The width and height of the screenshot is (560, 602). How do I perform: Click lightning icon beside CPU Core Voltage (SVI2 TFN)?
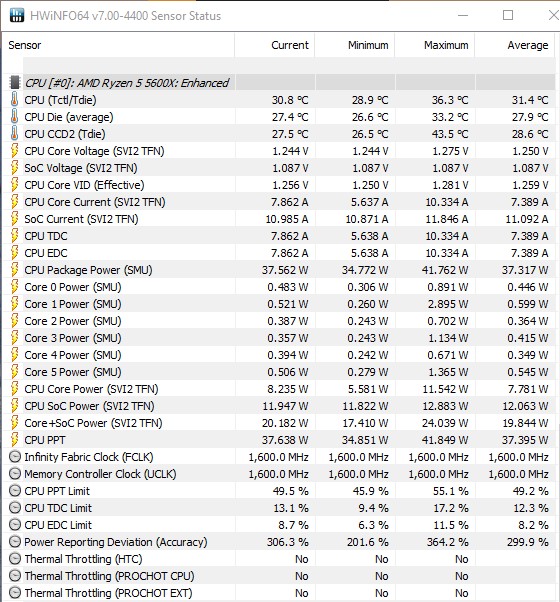point(14,150)
